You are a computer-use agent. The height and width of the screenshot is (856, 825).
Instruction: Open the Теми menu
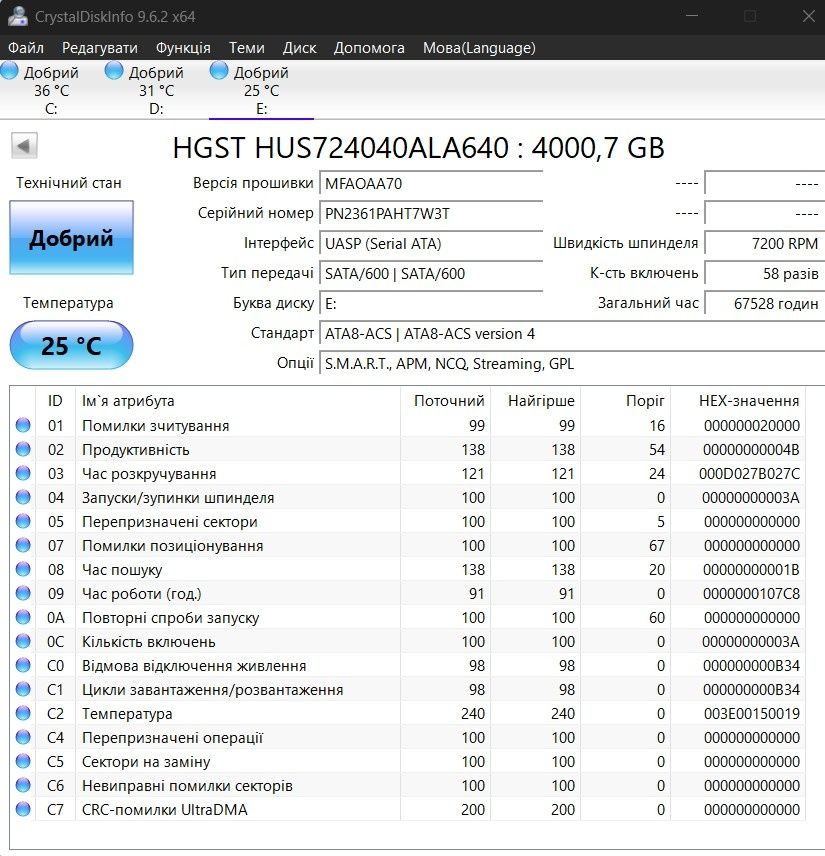(x=246, y=48)
